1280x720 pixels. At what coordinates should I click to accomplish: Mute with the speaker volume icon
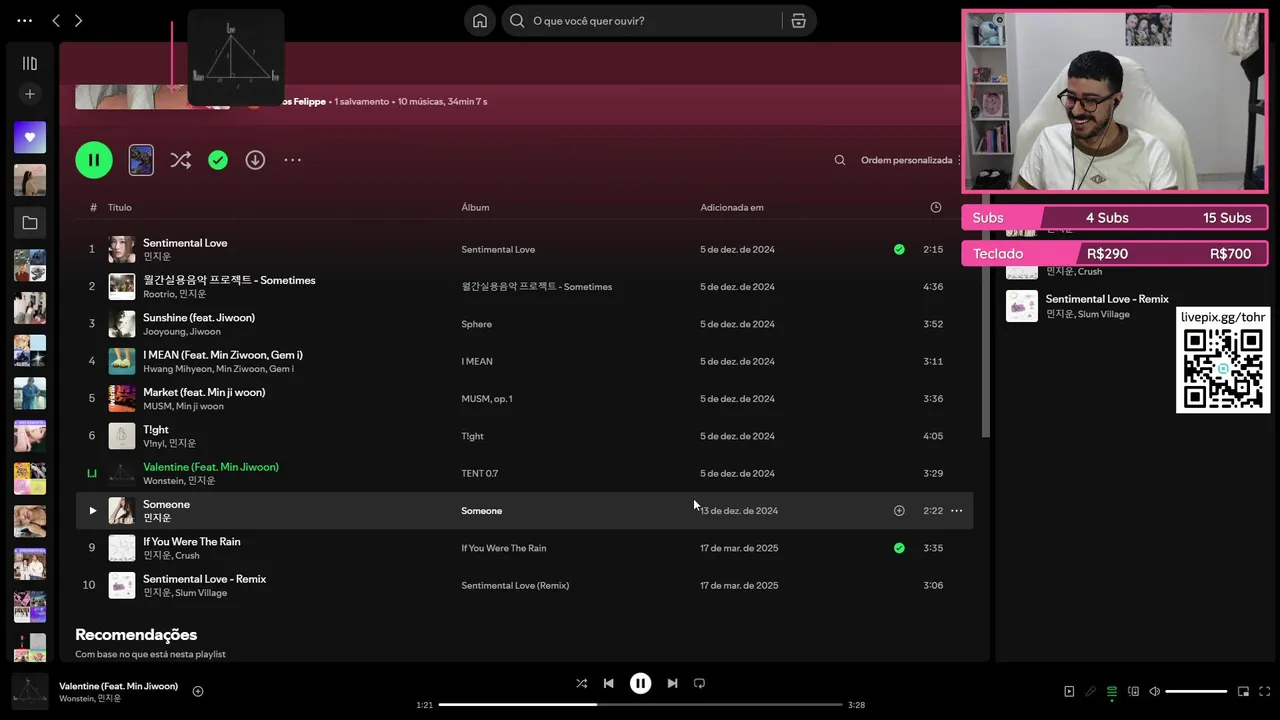click(x=1154, y=691)
